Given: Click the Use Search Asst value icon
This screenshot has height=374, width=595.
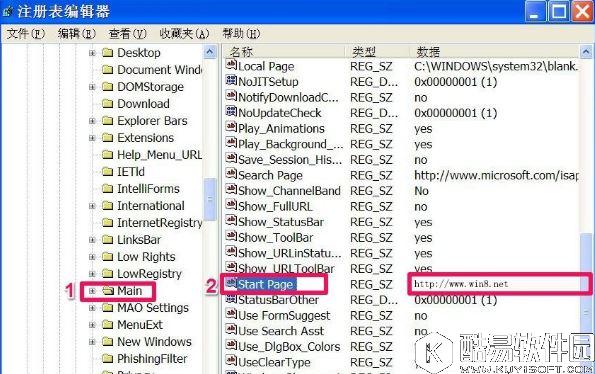Looking at the screenshot, I should (x=231, y=330).
